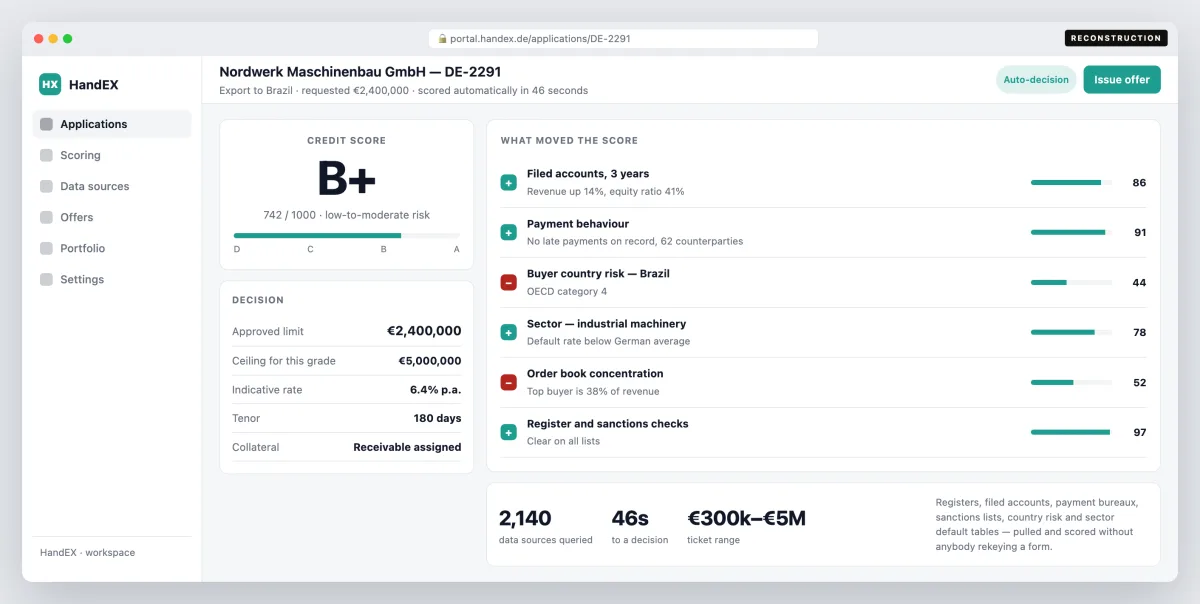This screenshot has height=604, width=1200.
Task: Click the 742 / 1000 low-to-moderate risk text
Action: coord(347,215)
